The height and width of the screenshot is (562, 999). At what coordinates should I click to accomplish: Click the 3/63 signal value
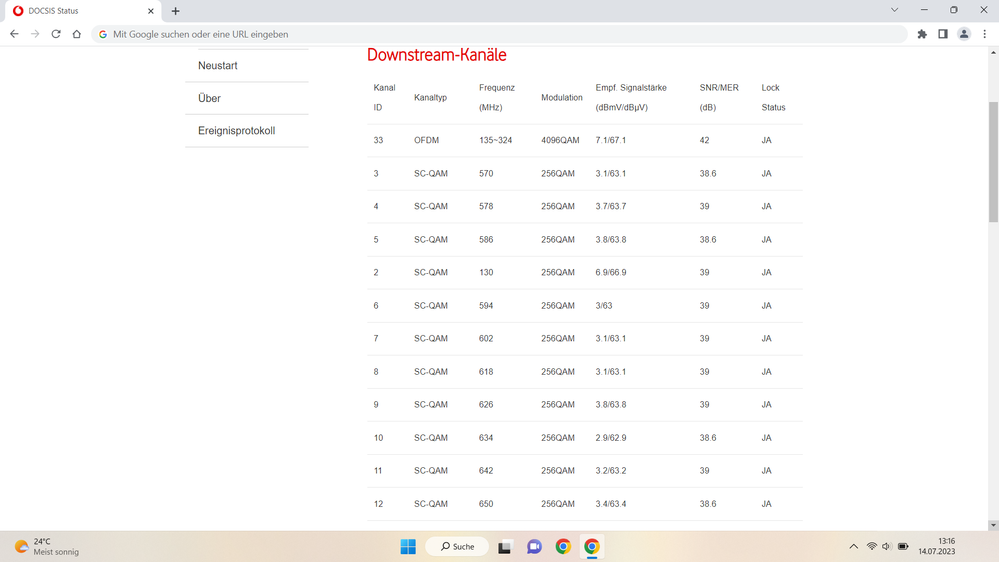pyautogui.click(x=603, y=306)
